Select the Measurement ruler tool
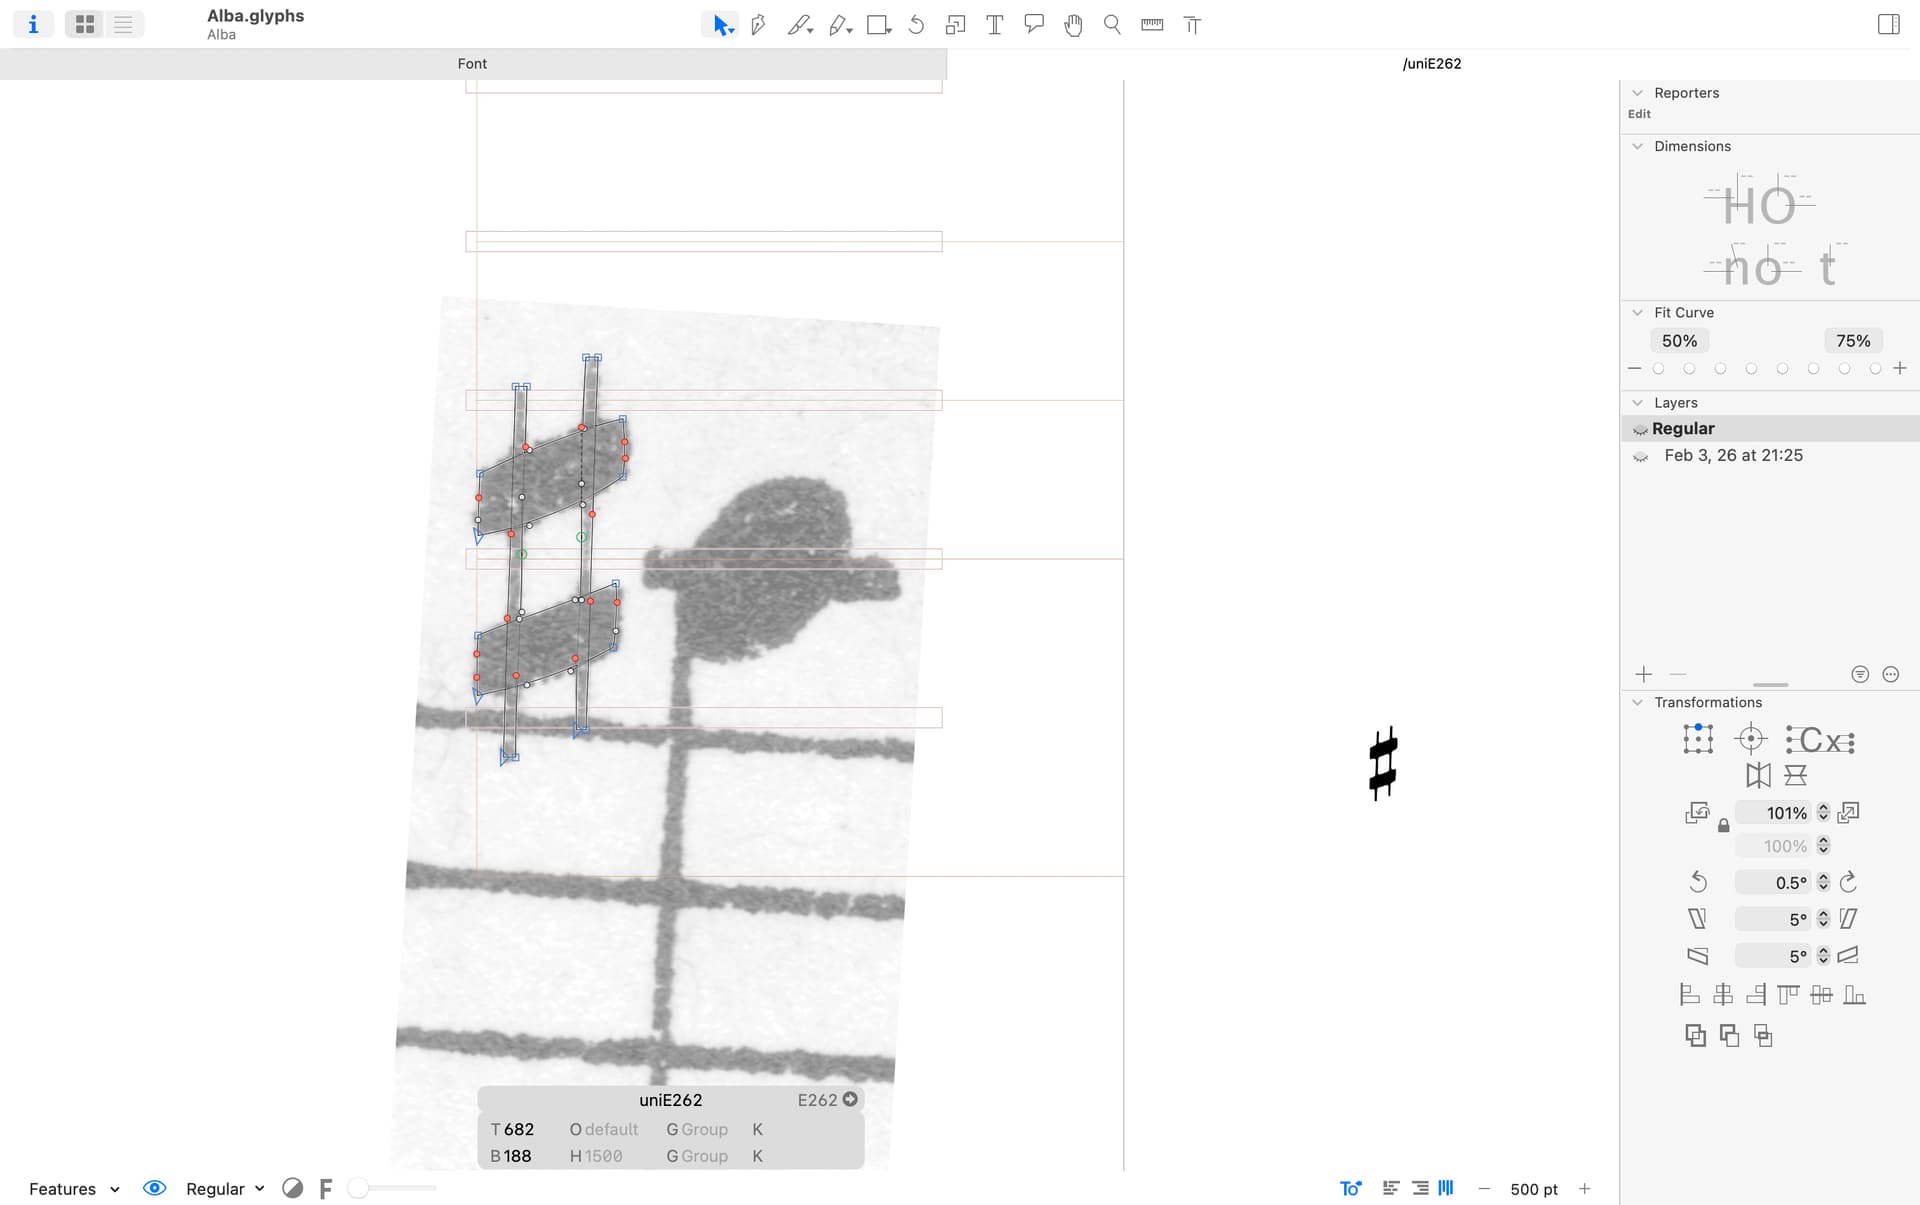 [1152, 25]
